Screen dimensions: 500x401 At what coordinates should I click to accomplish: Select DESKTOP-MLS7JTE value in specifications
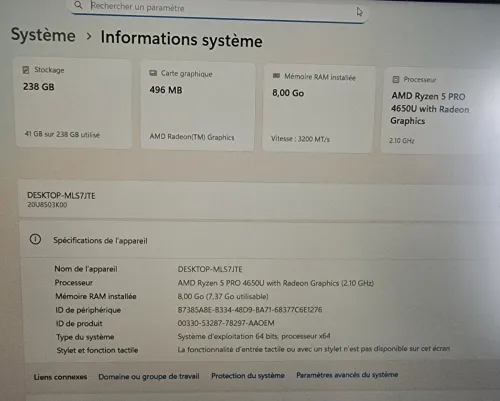click(210, 269)
